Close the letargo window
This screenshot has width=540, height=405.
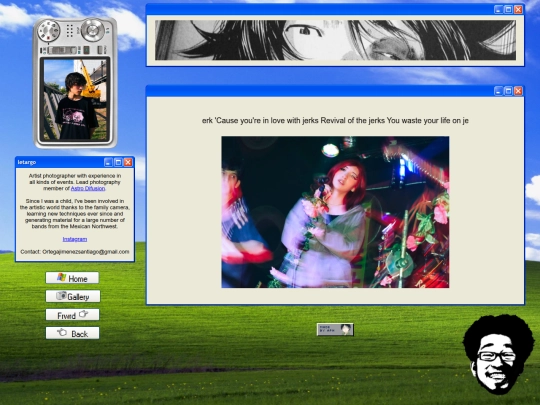pyautogui.click(x=128, y=162)
